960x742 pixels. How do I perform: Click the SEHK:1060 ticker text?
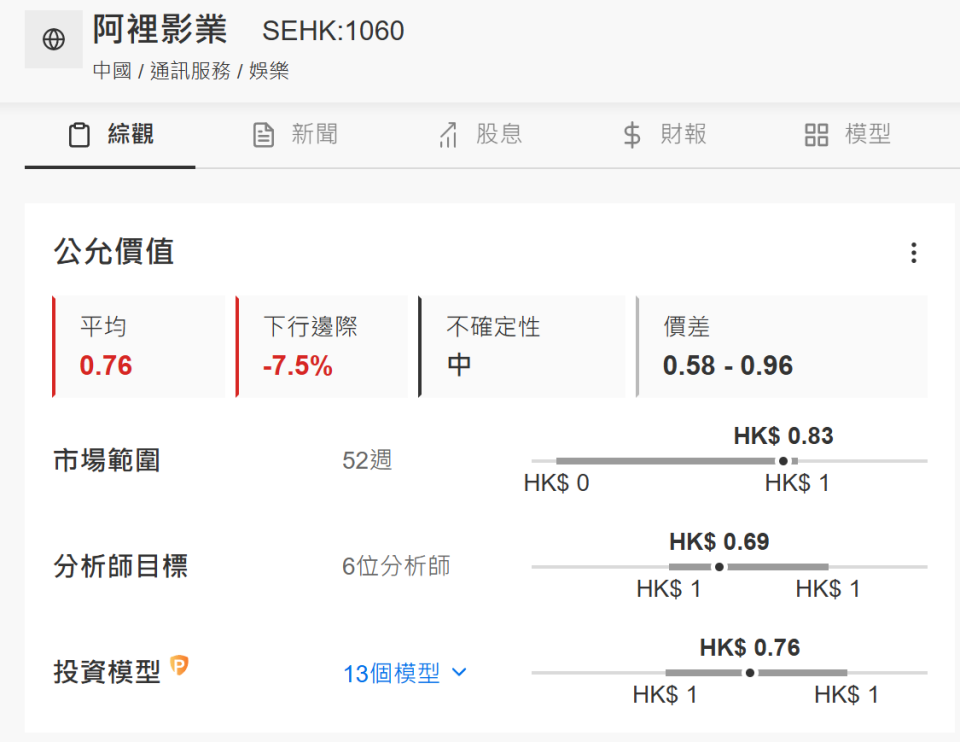click(333, 31)
